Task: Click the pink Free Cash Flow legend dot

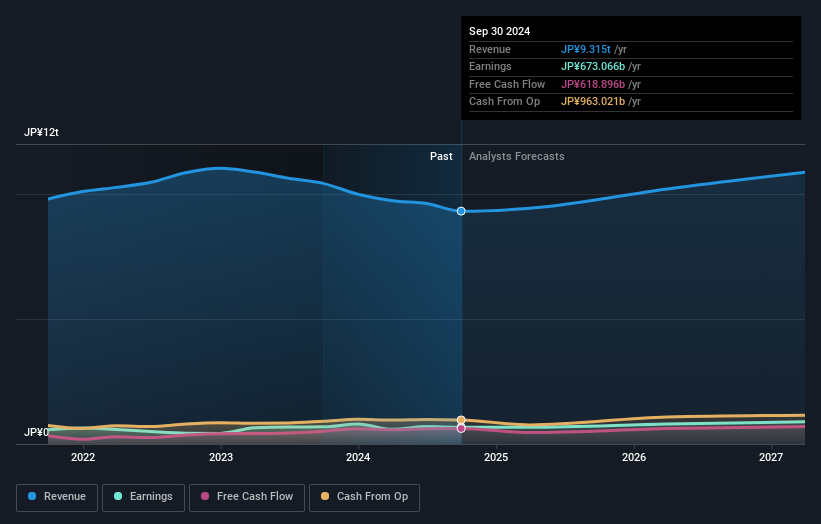Action: 205,496
